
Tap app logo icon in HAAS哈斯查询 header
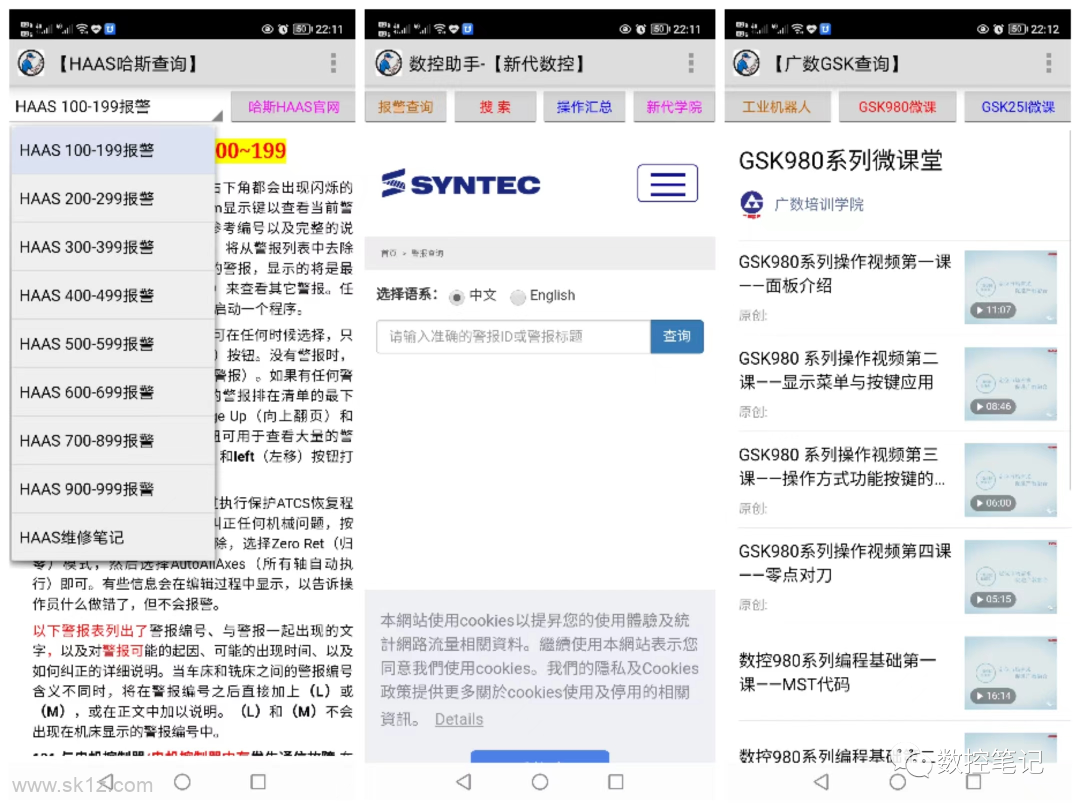click(31, 63)
